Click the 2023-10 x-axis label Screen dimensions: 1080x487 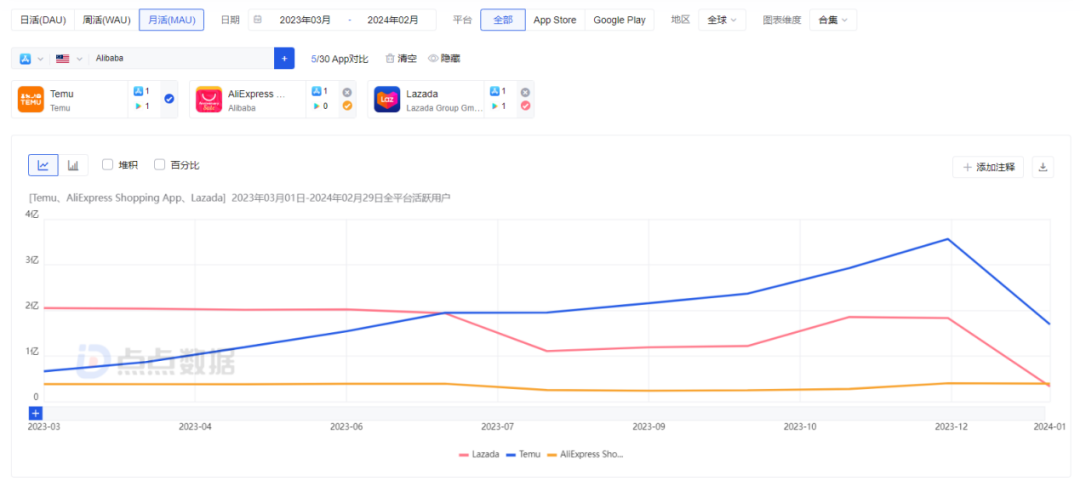click(800, 427)
